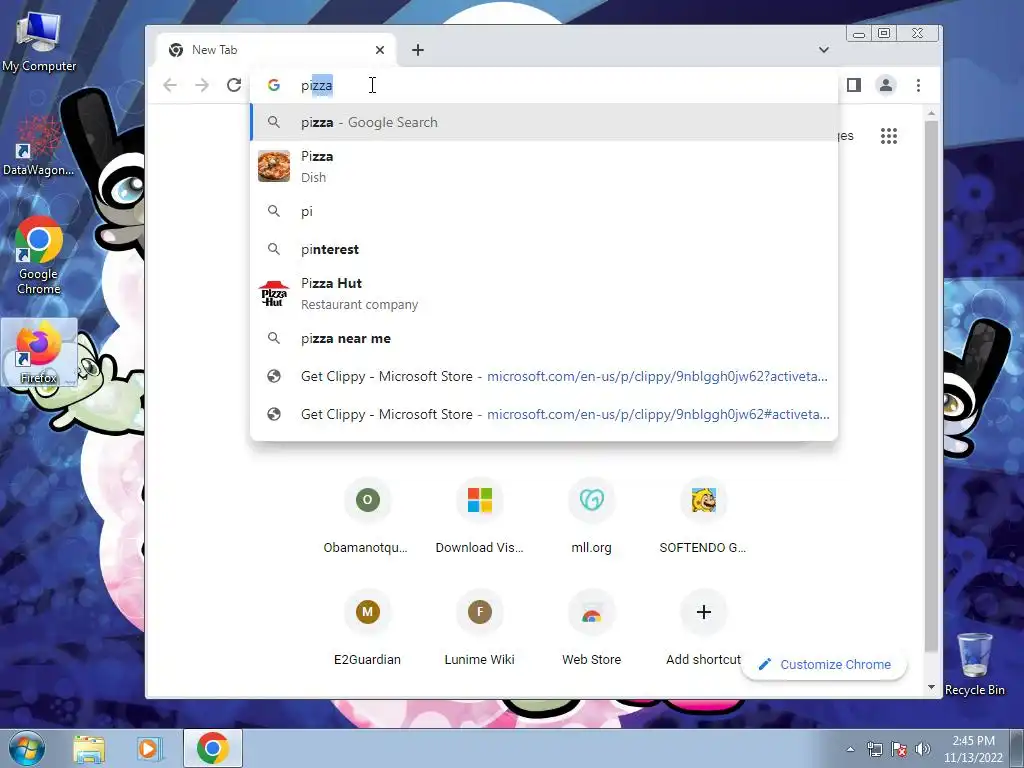Go back using Chrome's back arrow

[170, 85]
